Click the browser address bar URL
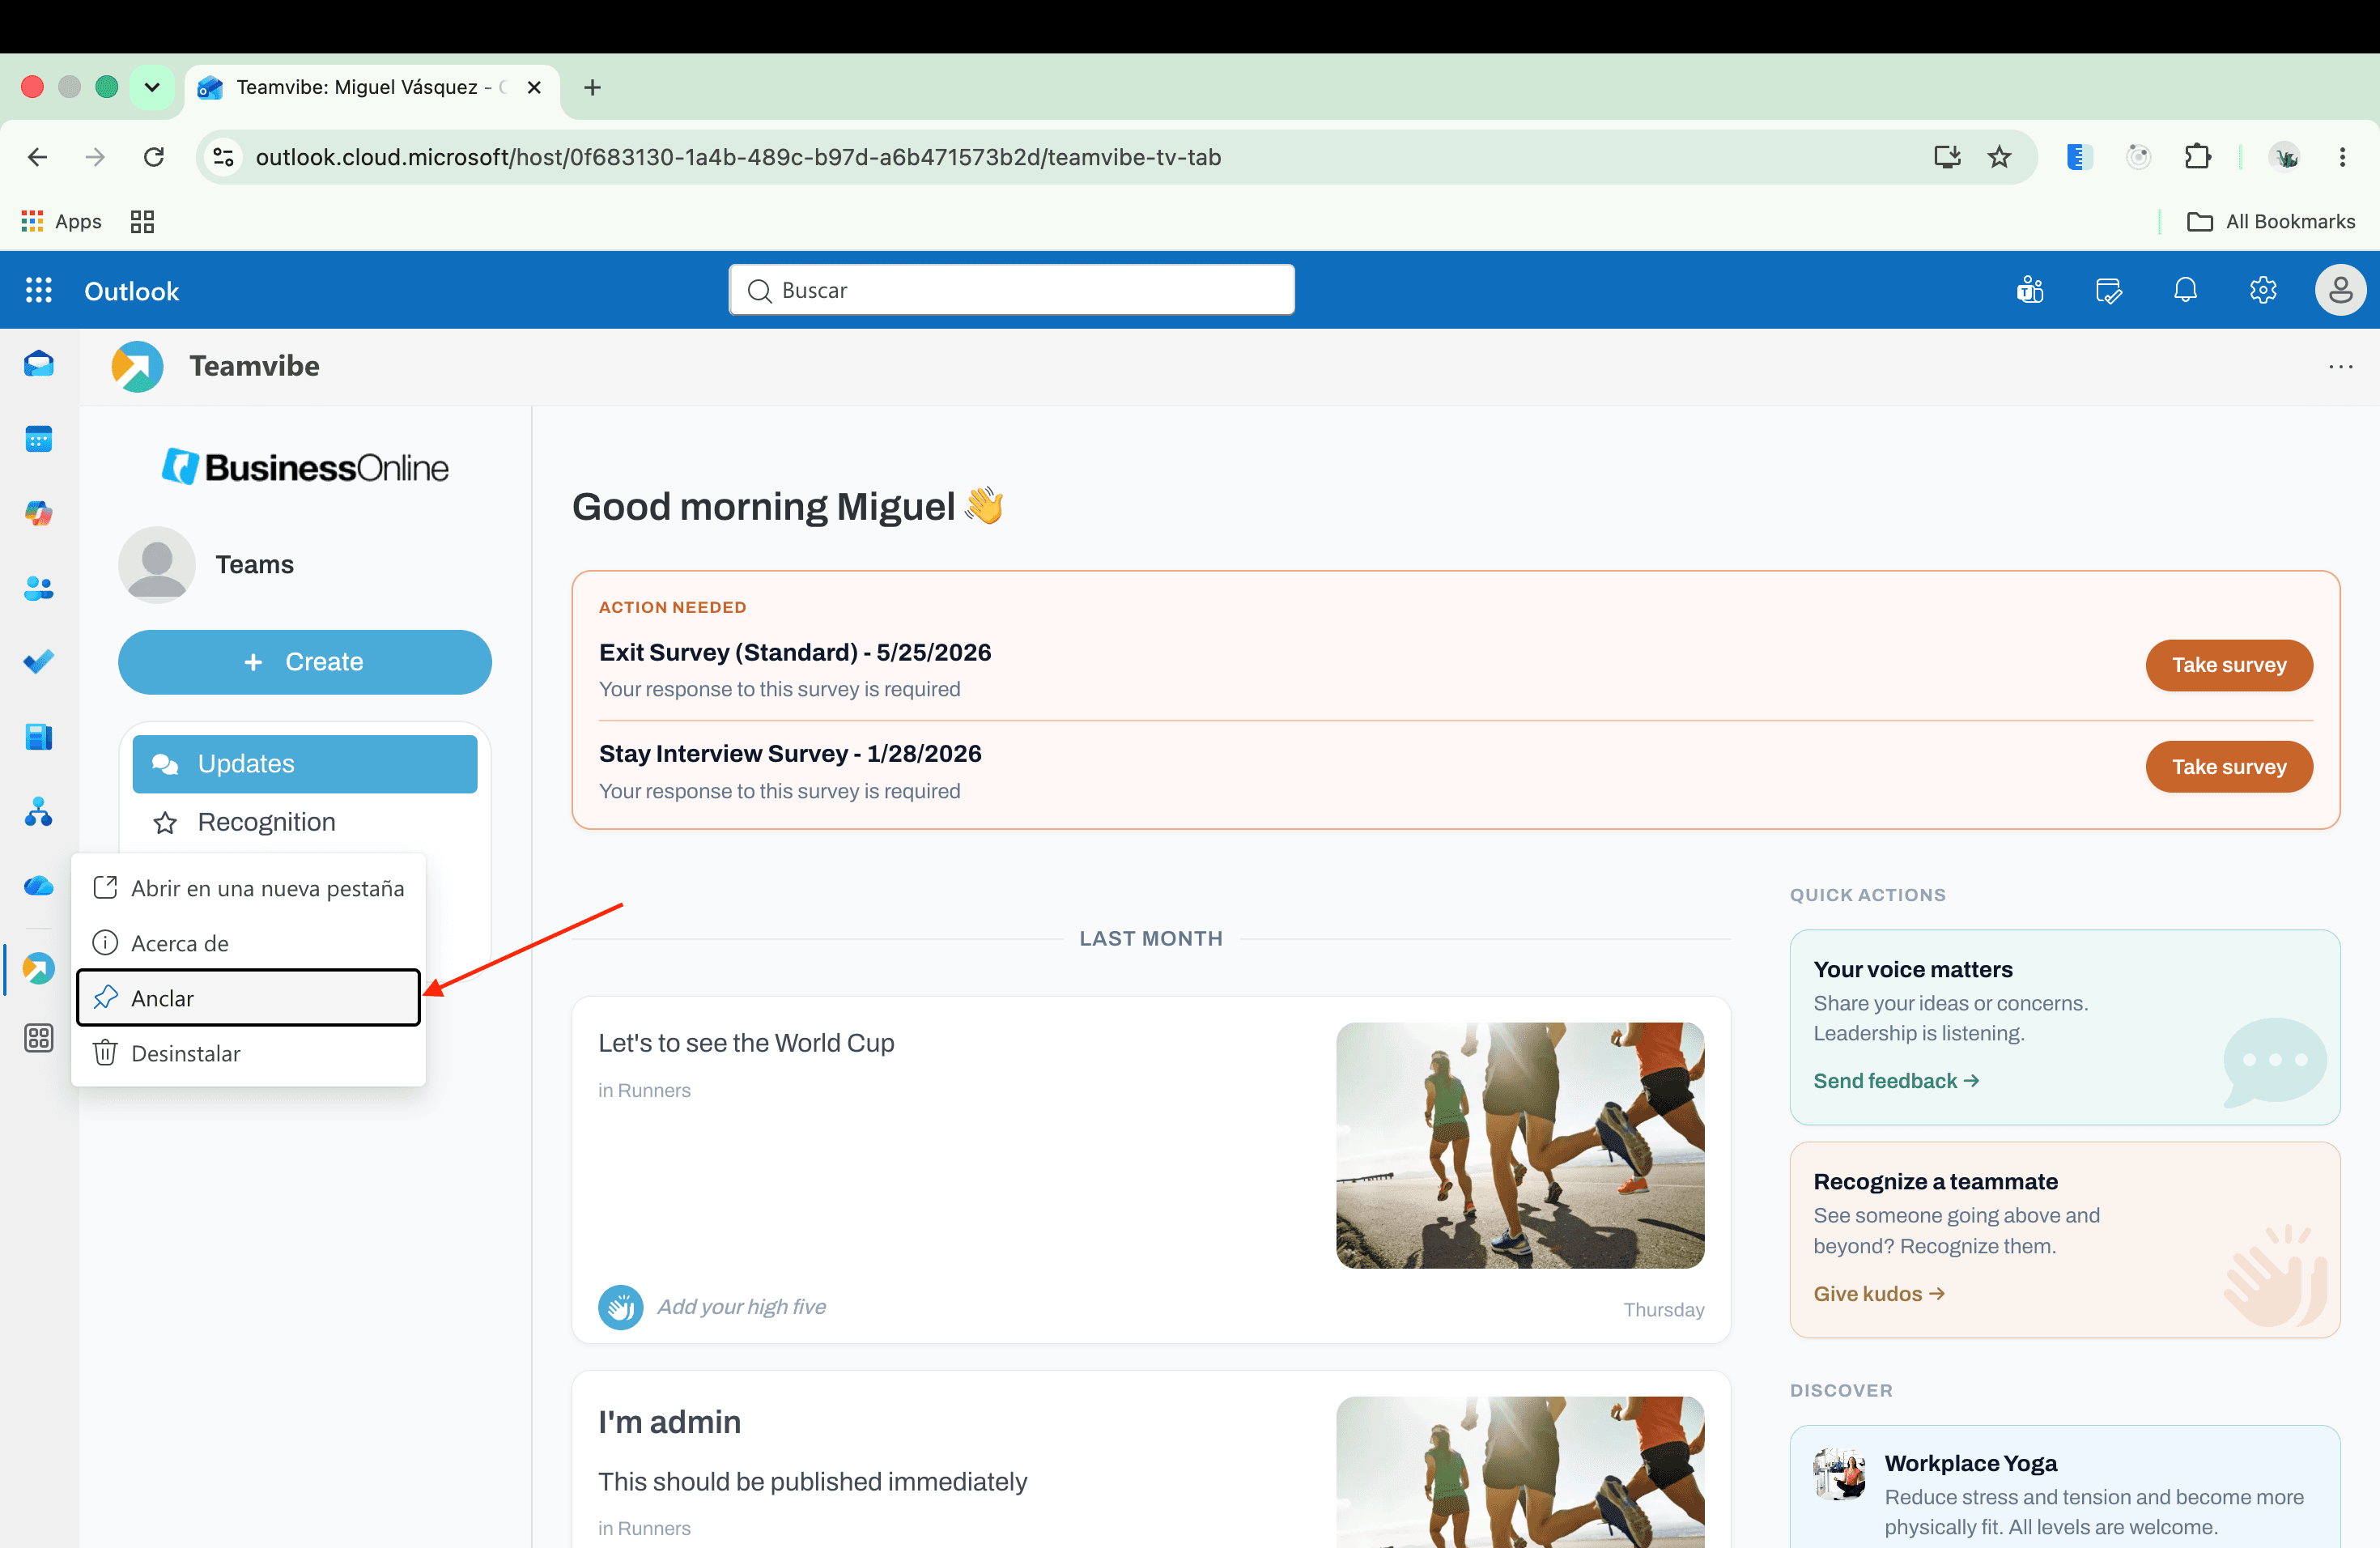This screenshot has width=2380, height=1548. click(738, 157)
